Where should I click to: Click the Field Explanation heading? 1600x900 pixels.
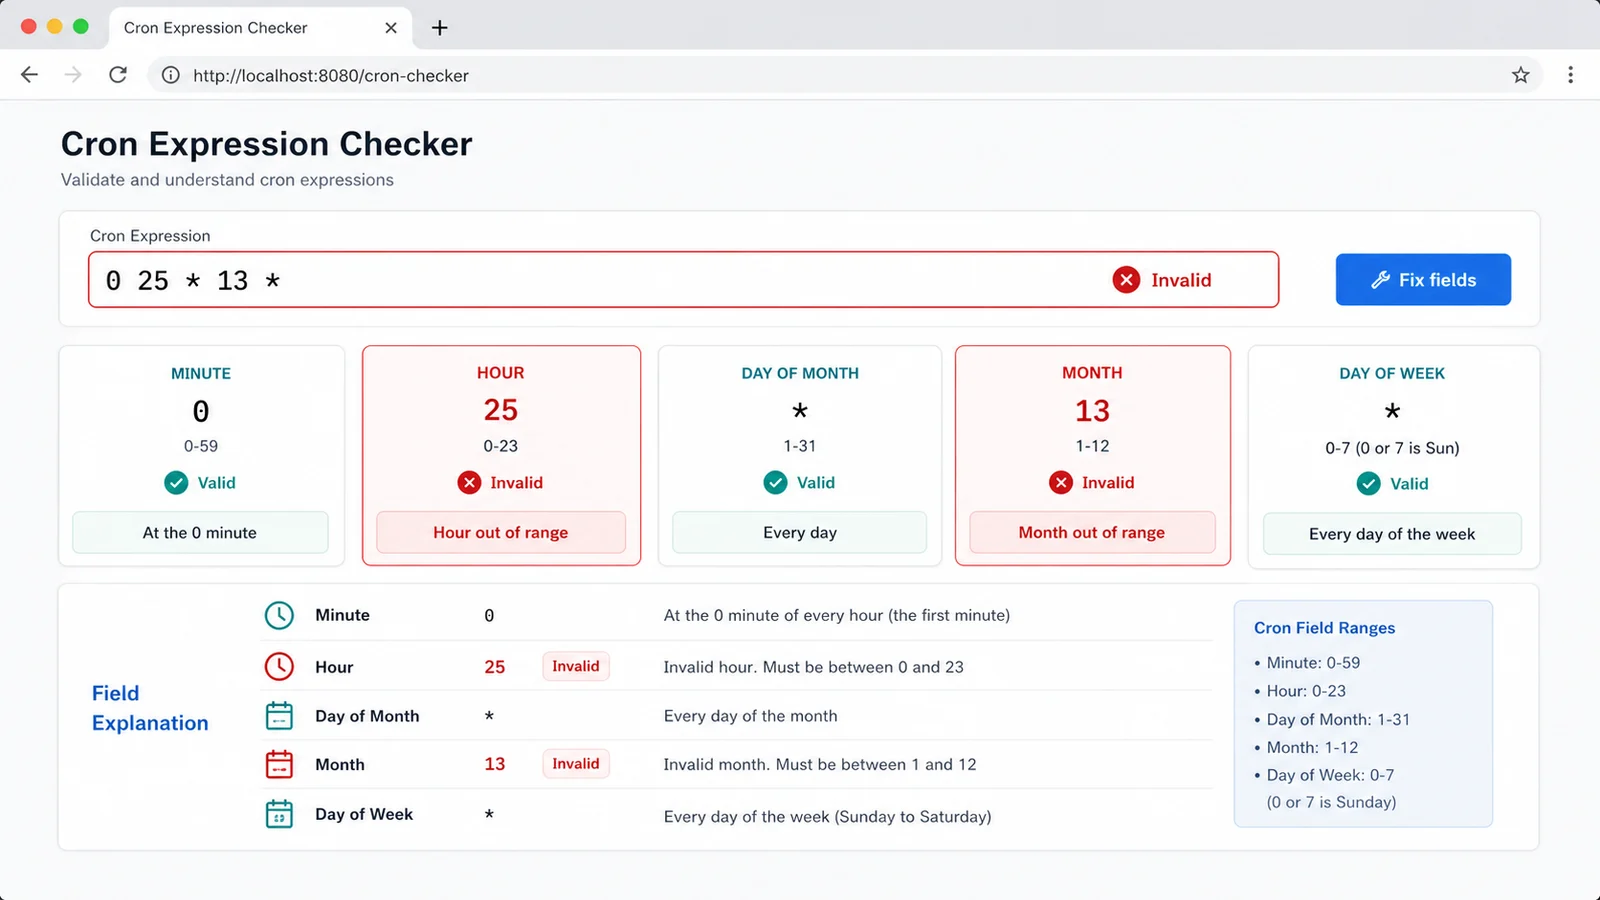[150, 708]
